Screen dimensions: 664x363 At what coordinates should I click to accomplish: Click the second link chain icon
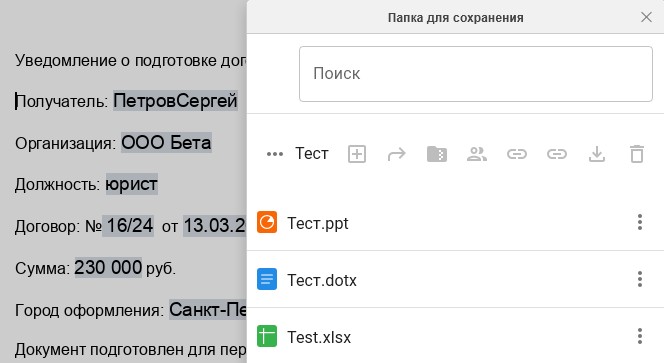point(557,154)
